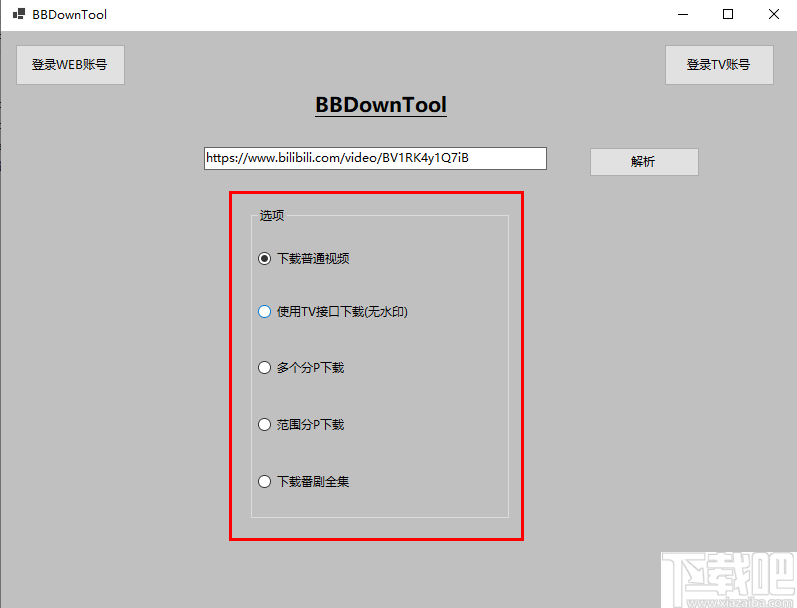Image resolution: width=797 pixels, height=608 pixels.
Task: Select the 下载番剧全集 radio option
Action: click(x=303, y=481)
